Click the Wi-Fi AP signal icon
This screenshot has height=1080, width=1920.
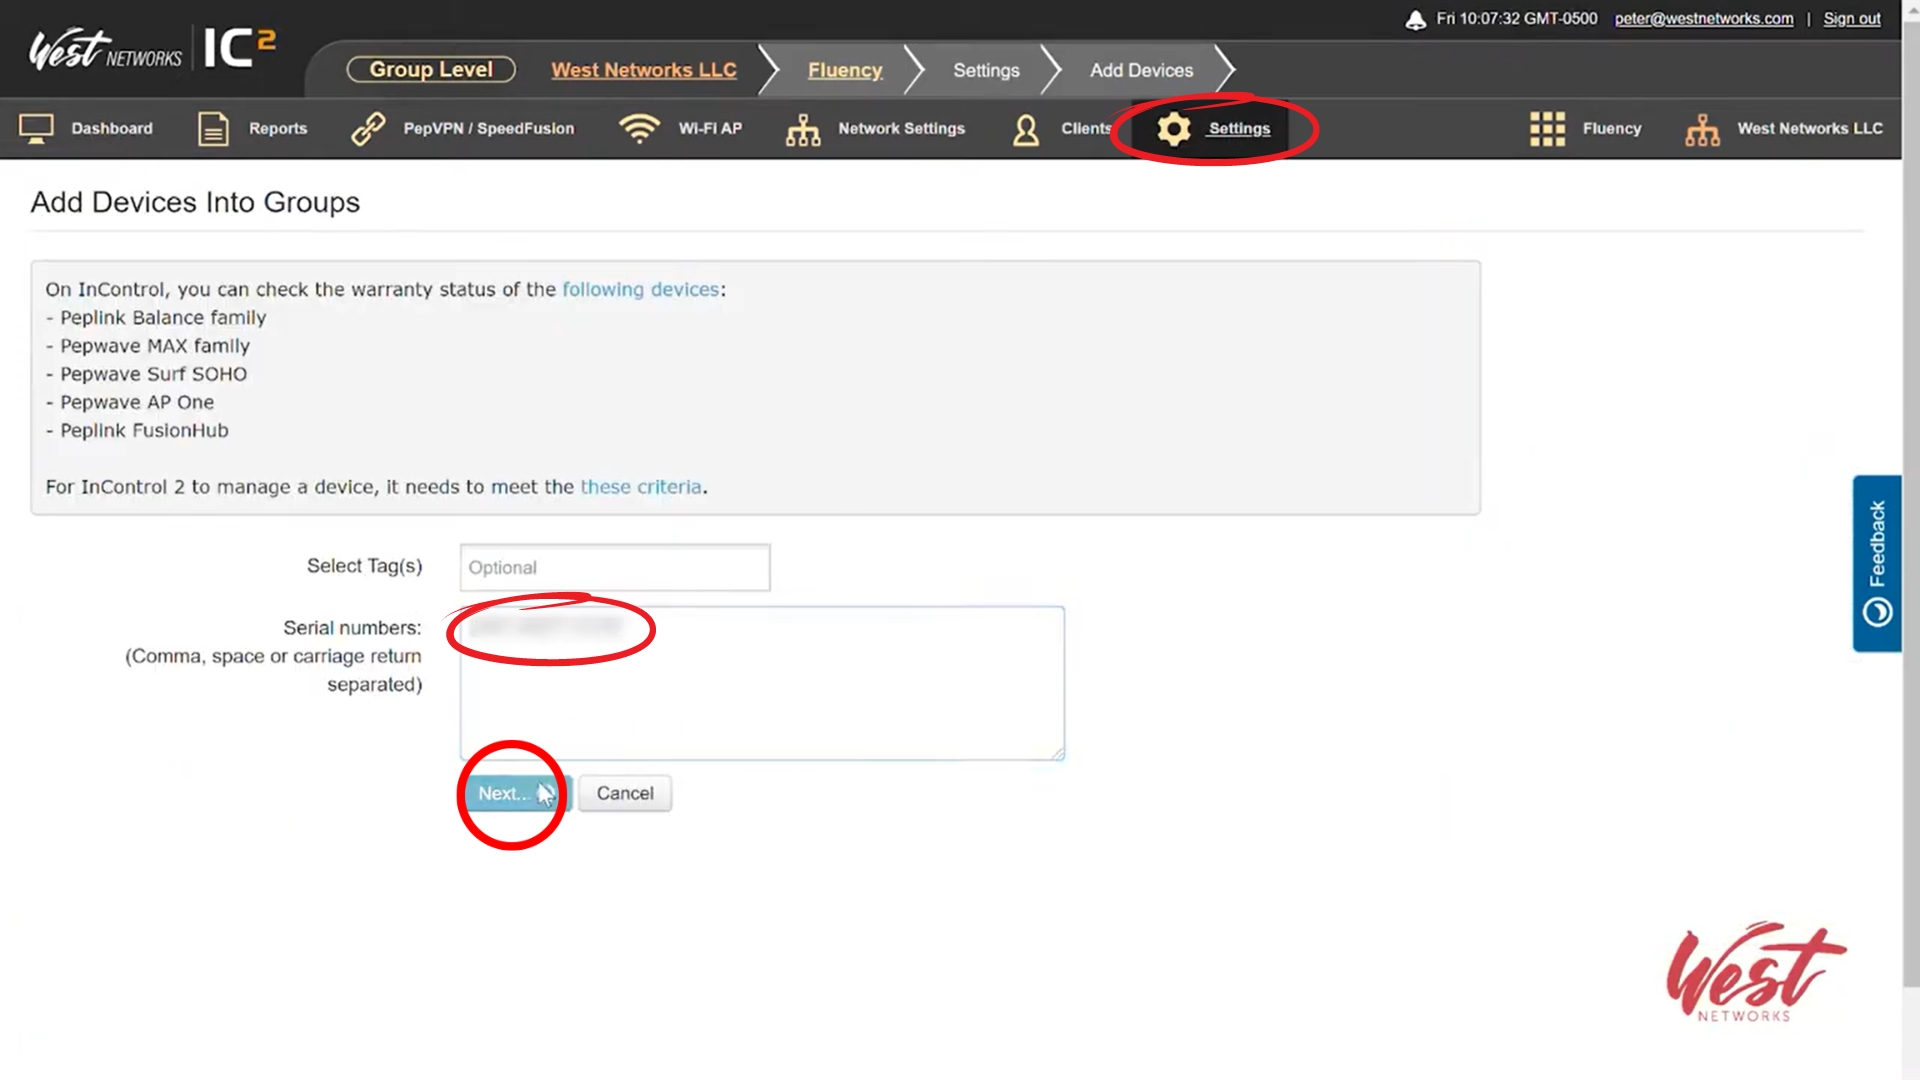pos(639,129)
